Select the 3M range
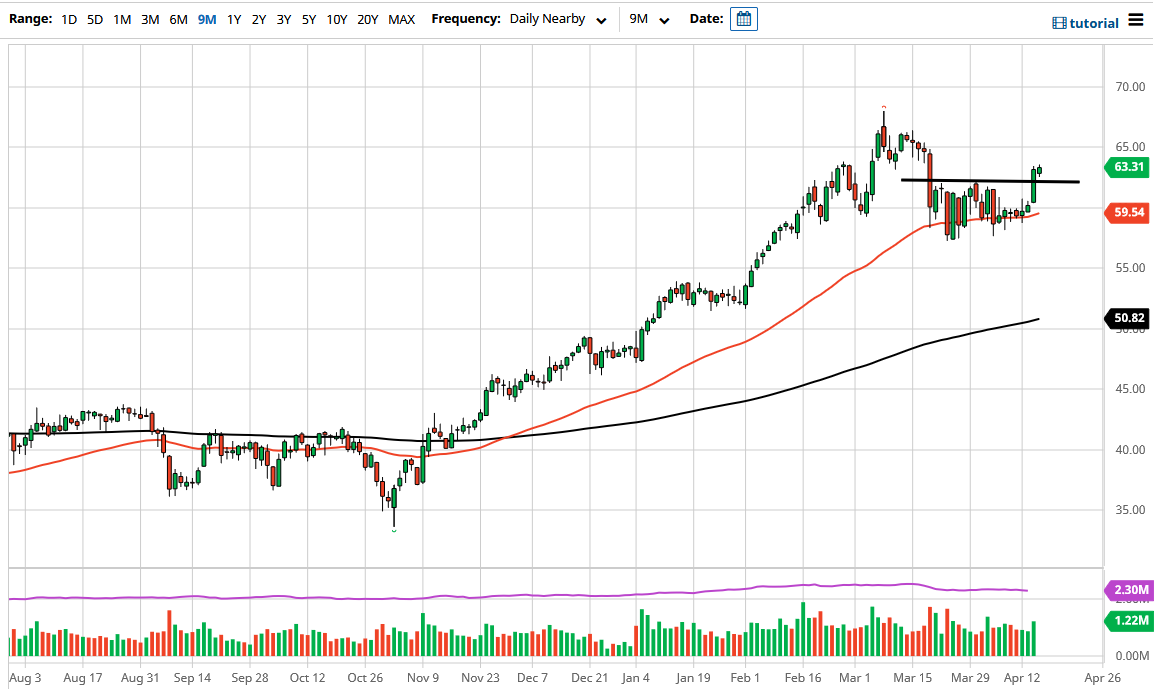Image resolution: width=1157 pixels, height=695 pixels. pyautogui.click(x=150, y=18)
